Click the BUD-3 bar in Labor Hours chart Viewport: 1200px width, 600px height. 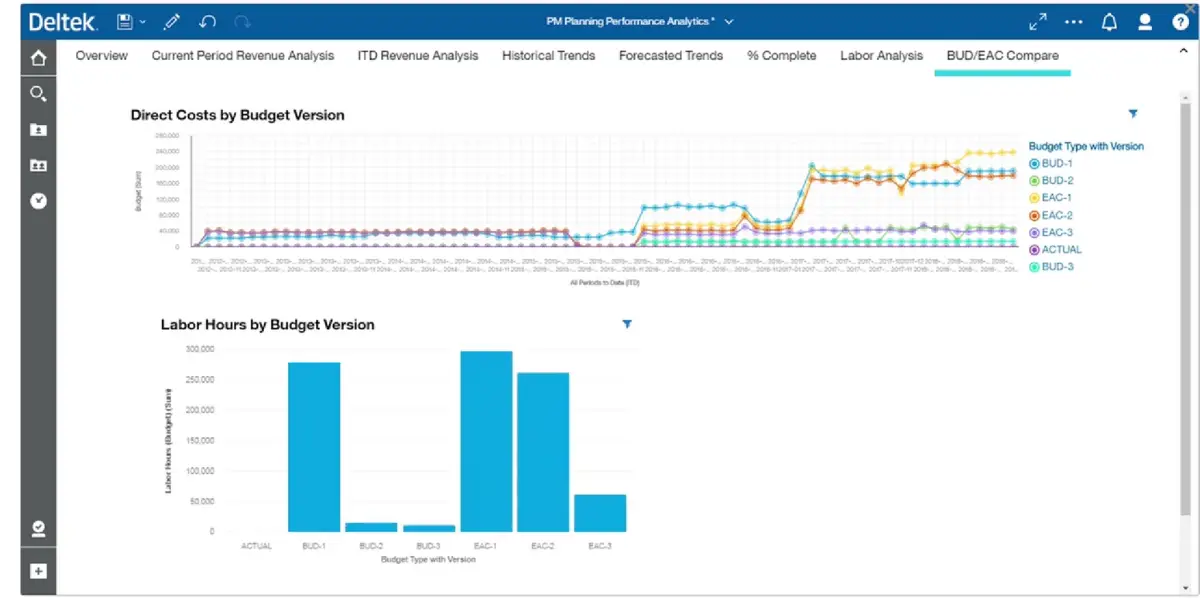[428, 528]
